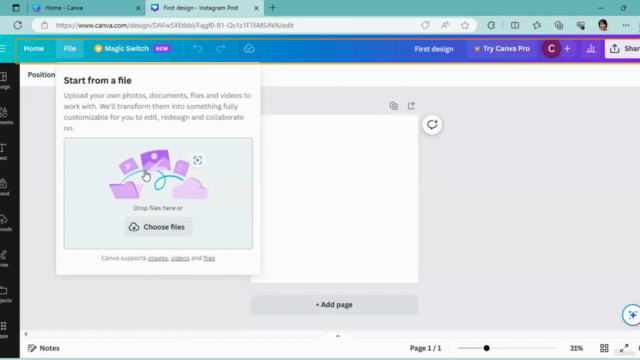The height and width of the screenshot is (360, 640).
Task: Add page to favorites star
Action: point(465,25)
